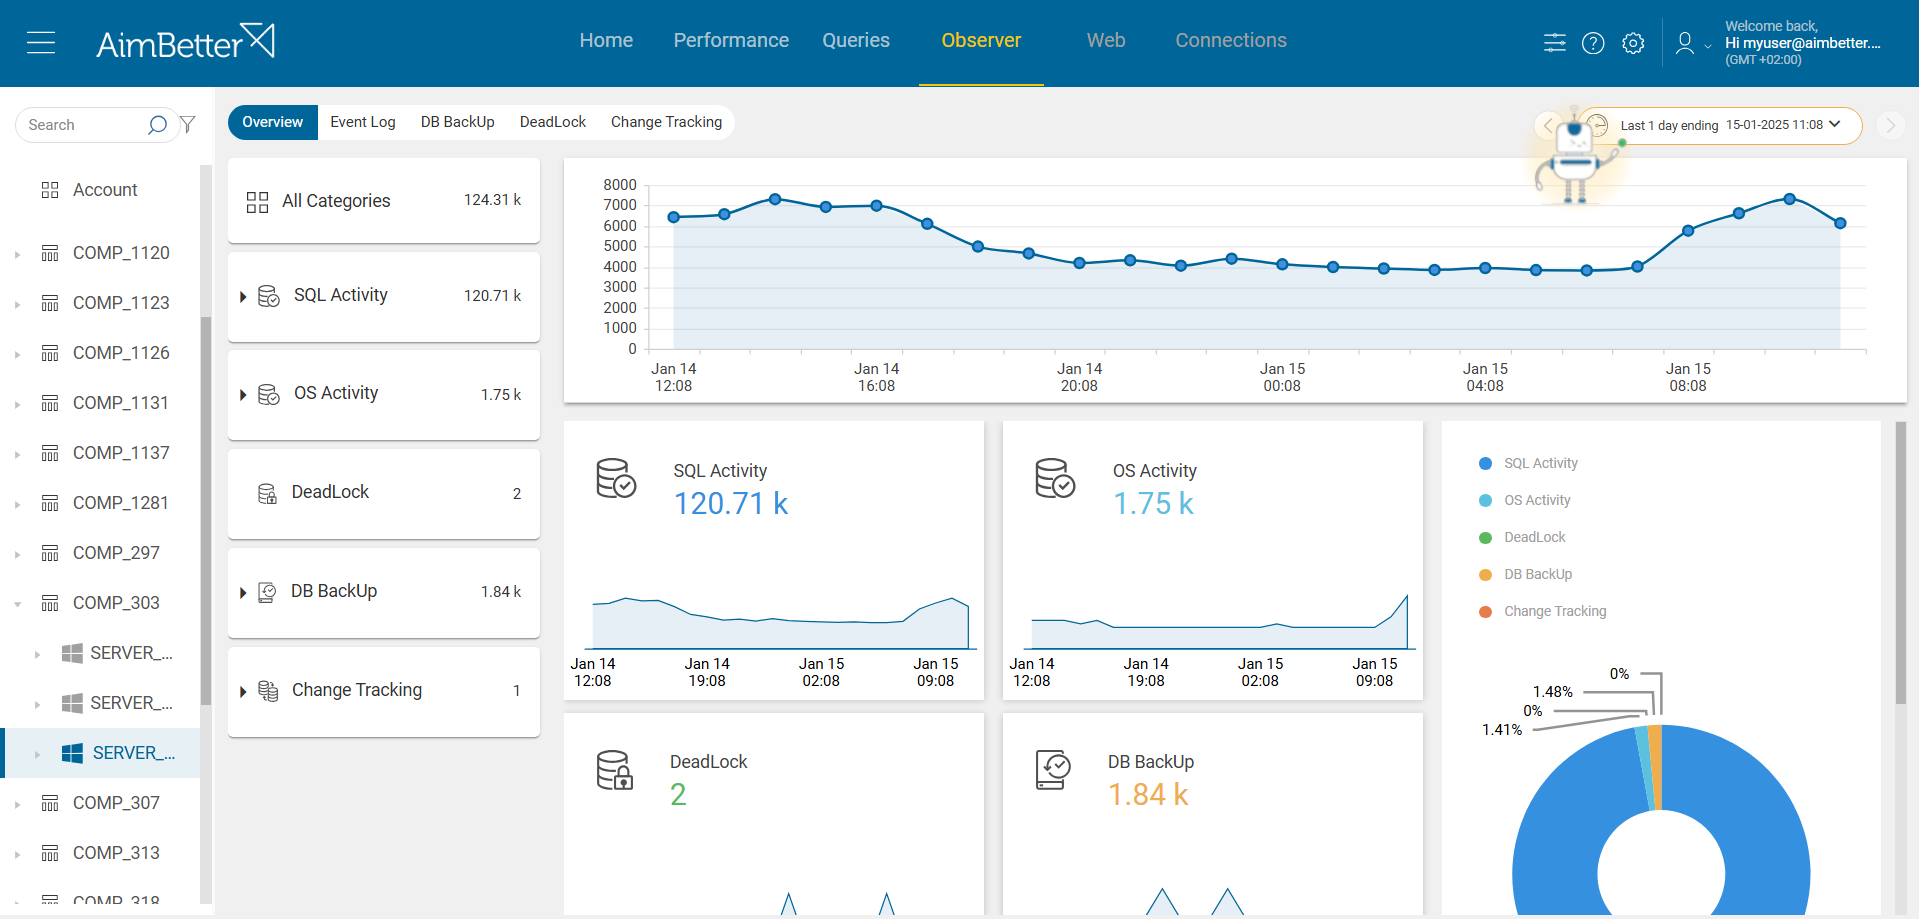The image size is (1919, 919).
Task: Open the settings gear icon
Action: point(1633,43)
